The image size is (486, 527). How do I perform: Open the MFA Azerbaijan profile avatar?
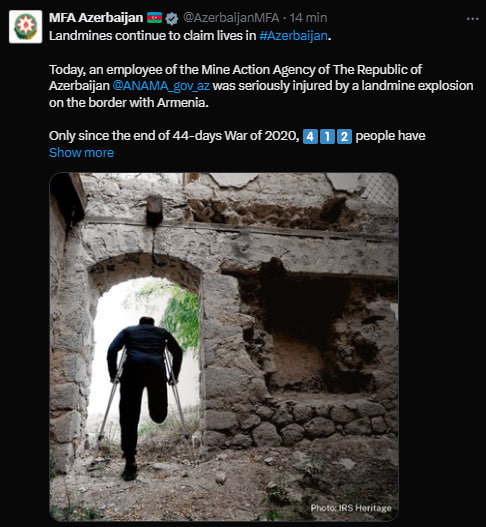click(26, 27)
